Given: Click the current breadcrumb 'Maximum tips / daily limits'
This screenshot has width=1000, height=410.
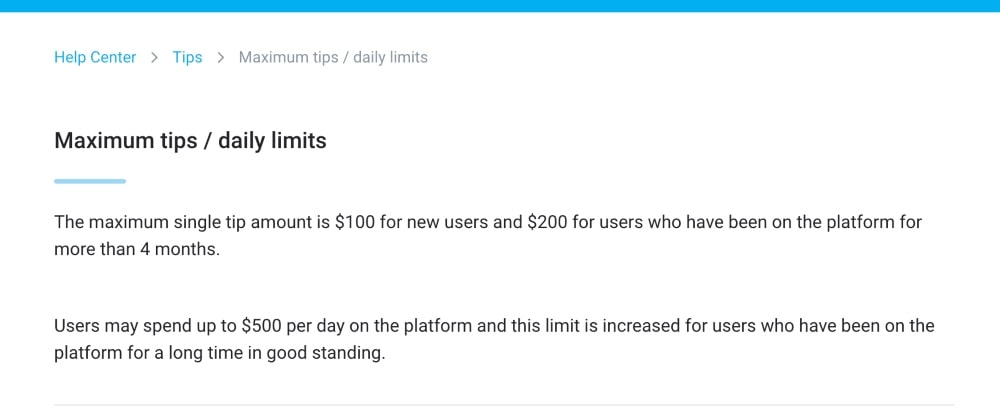Looking at the screenshot, I should (333, 57).
